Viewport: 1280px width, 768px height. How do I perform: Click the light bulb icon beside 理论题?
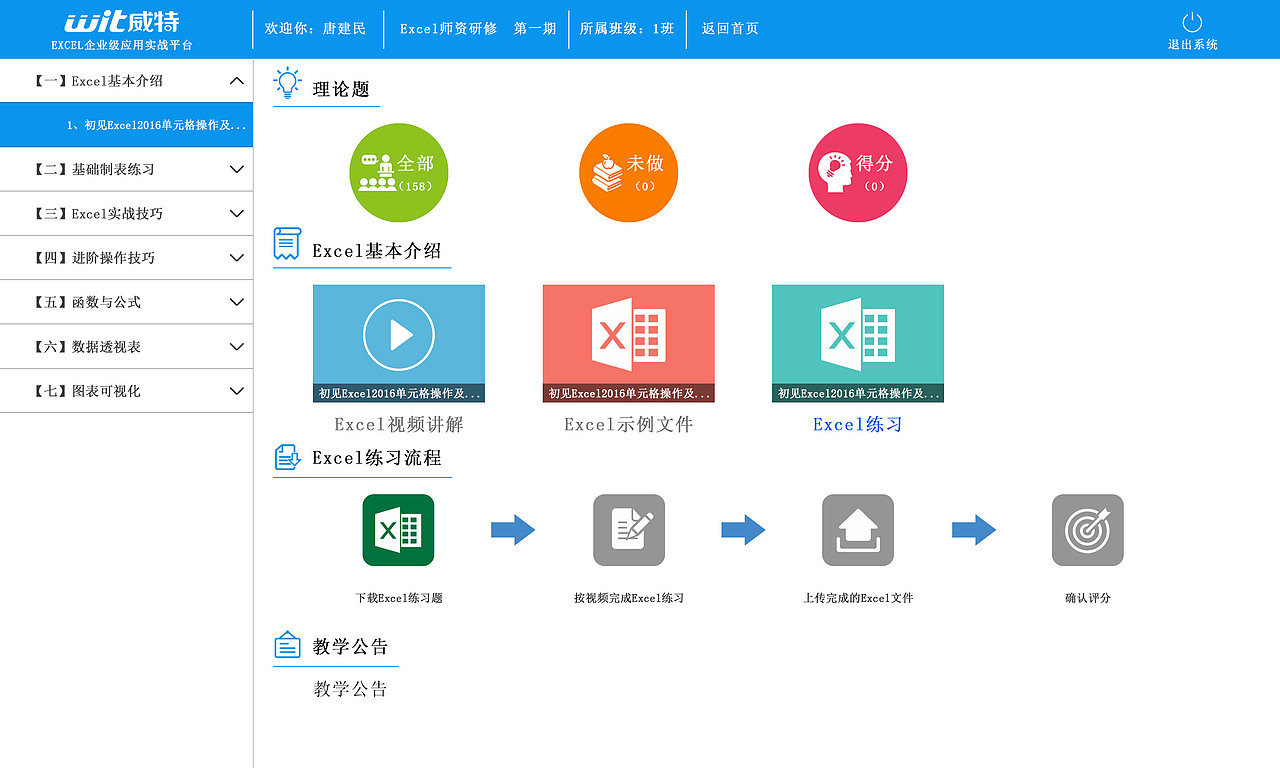point(287,84)
